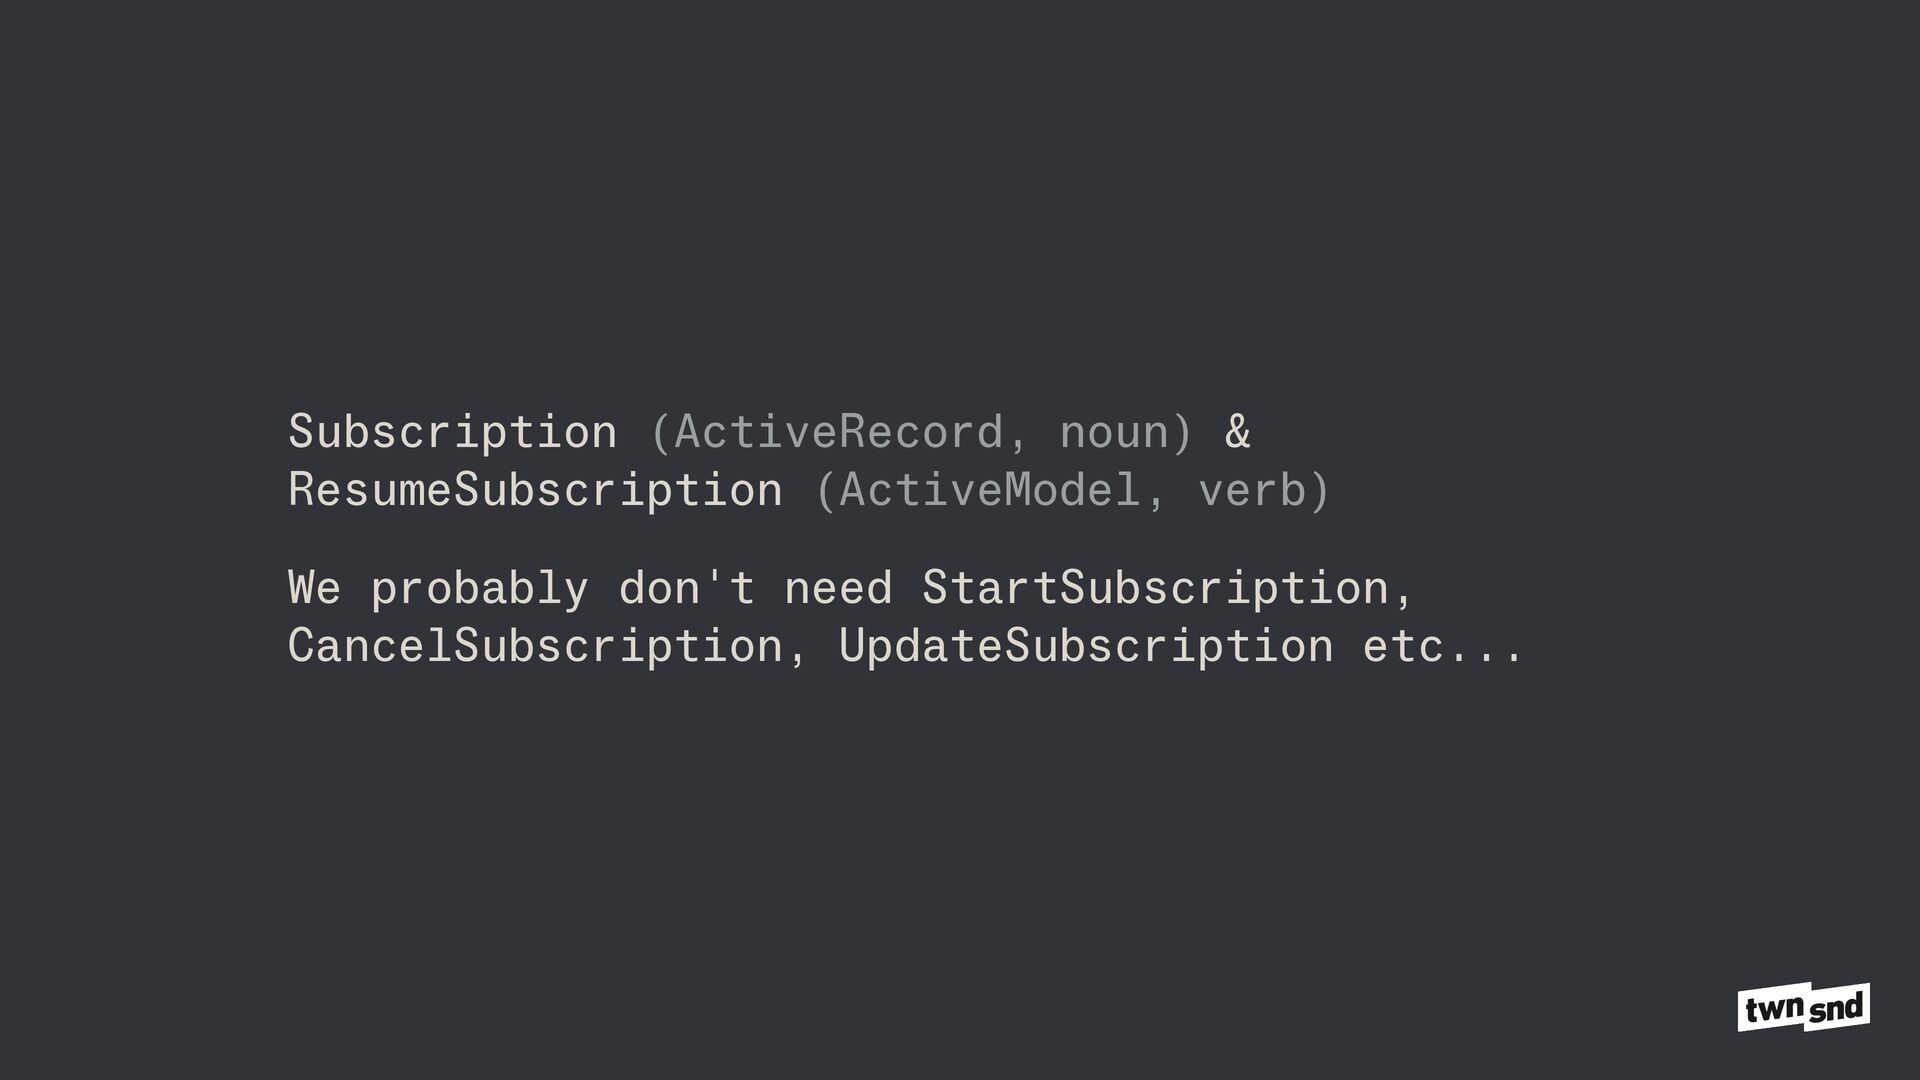Click the opening parenthesis before ActiveRecord

click(x=660, y=433)
